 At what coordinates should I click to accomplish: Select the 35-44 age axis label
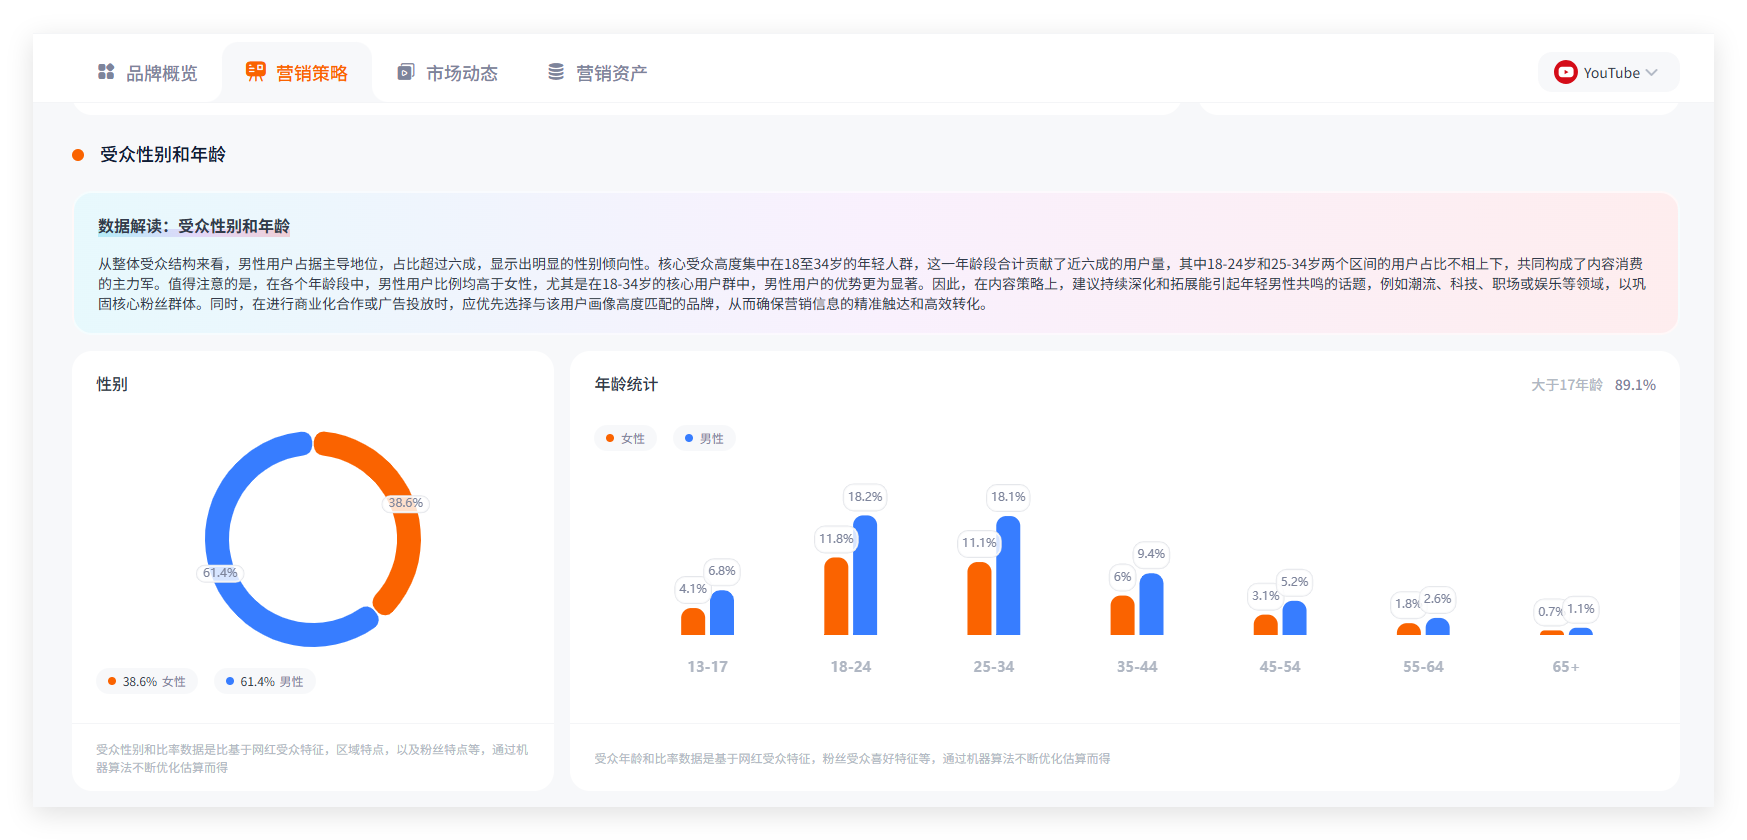[1137, 667]
